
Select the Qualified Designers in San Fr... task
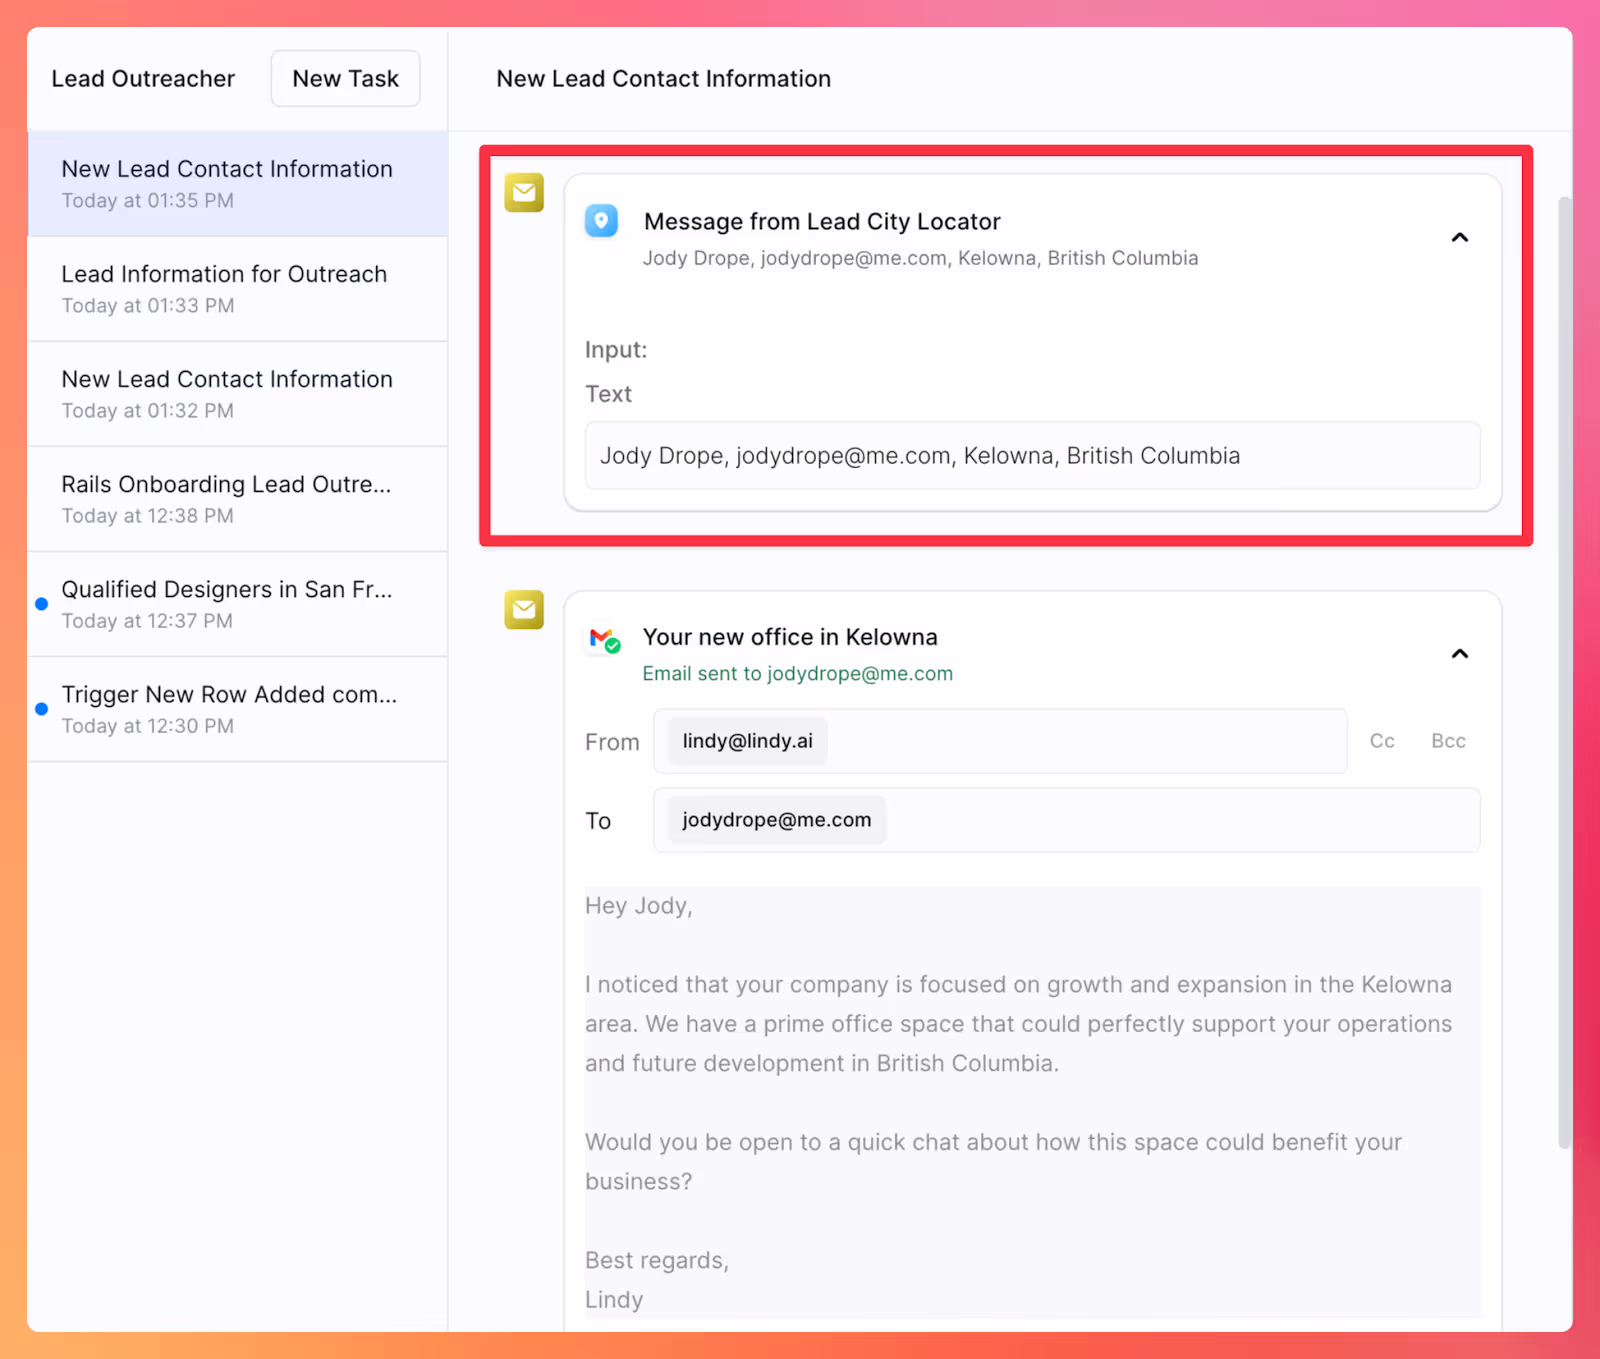coord(237,604)
